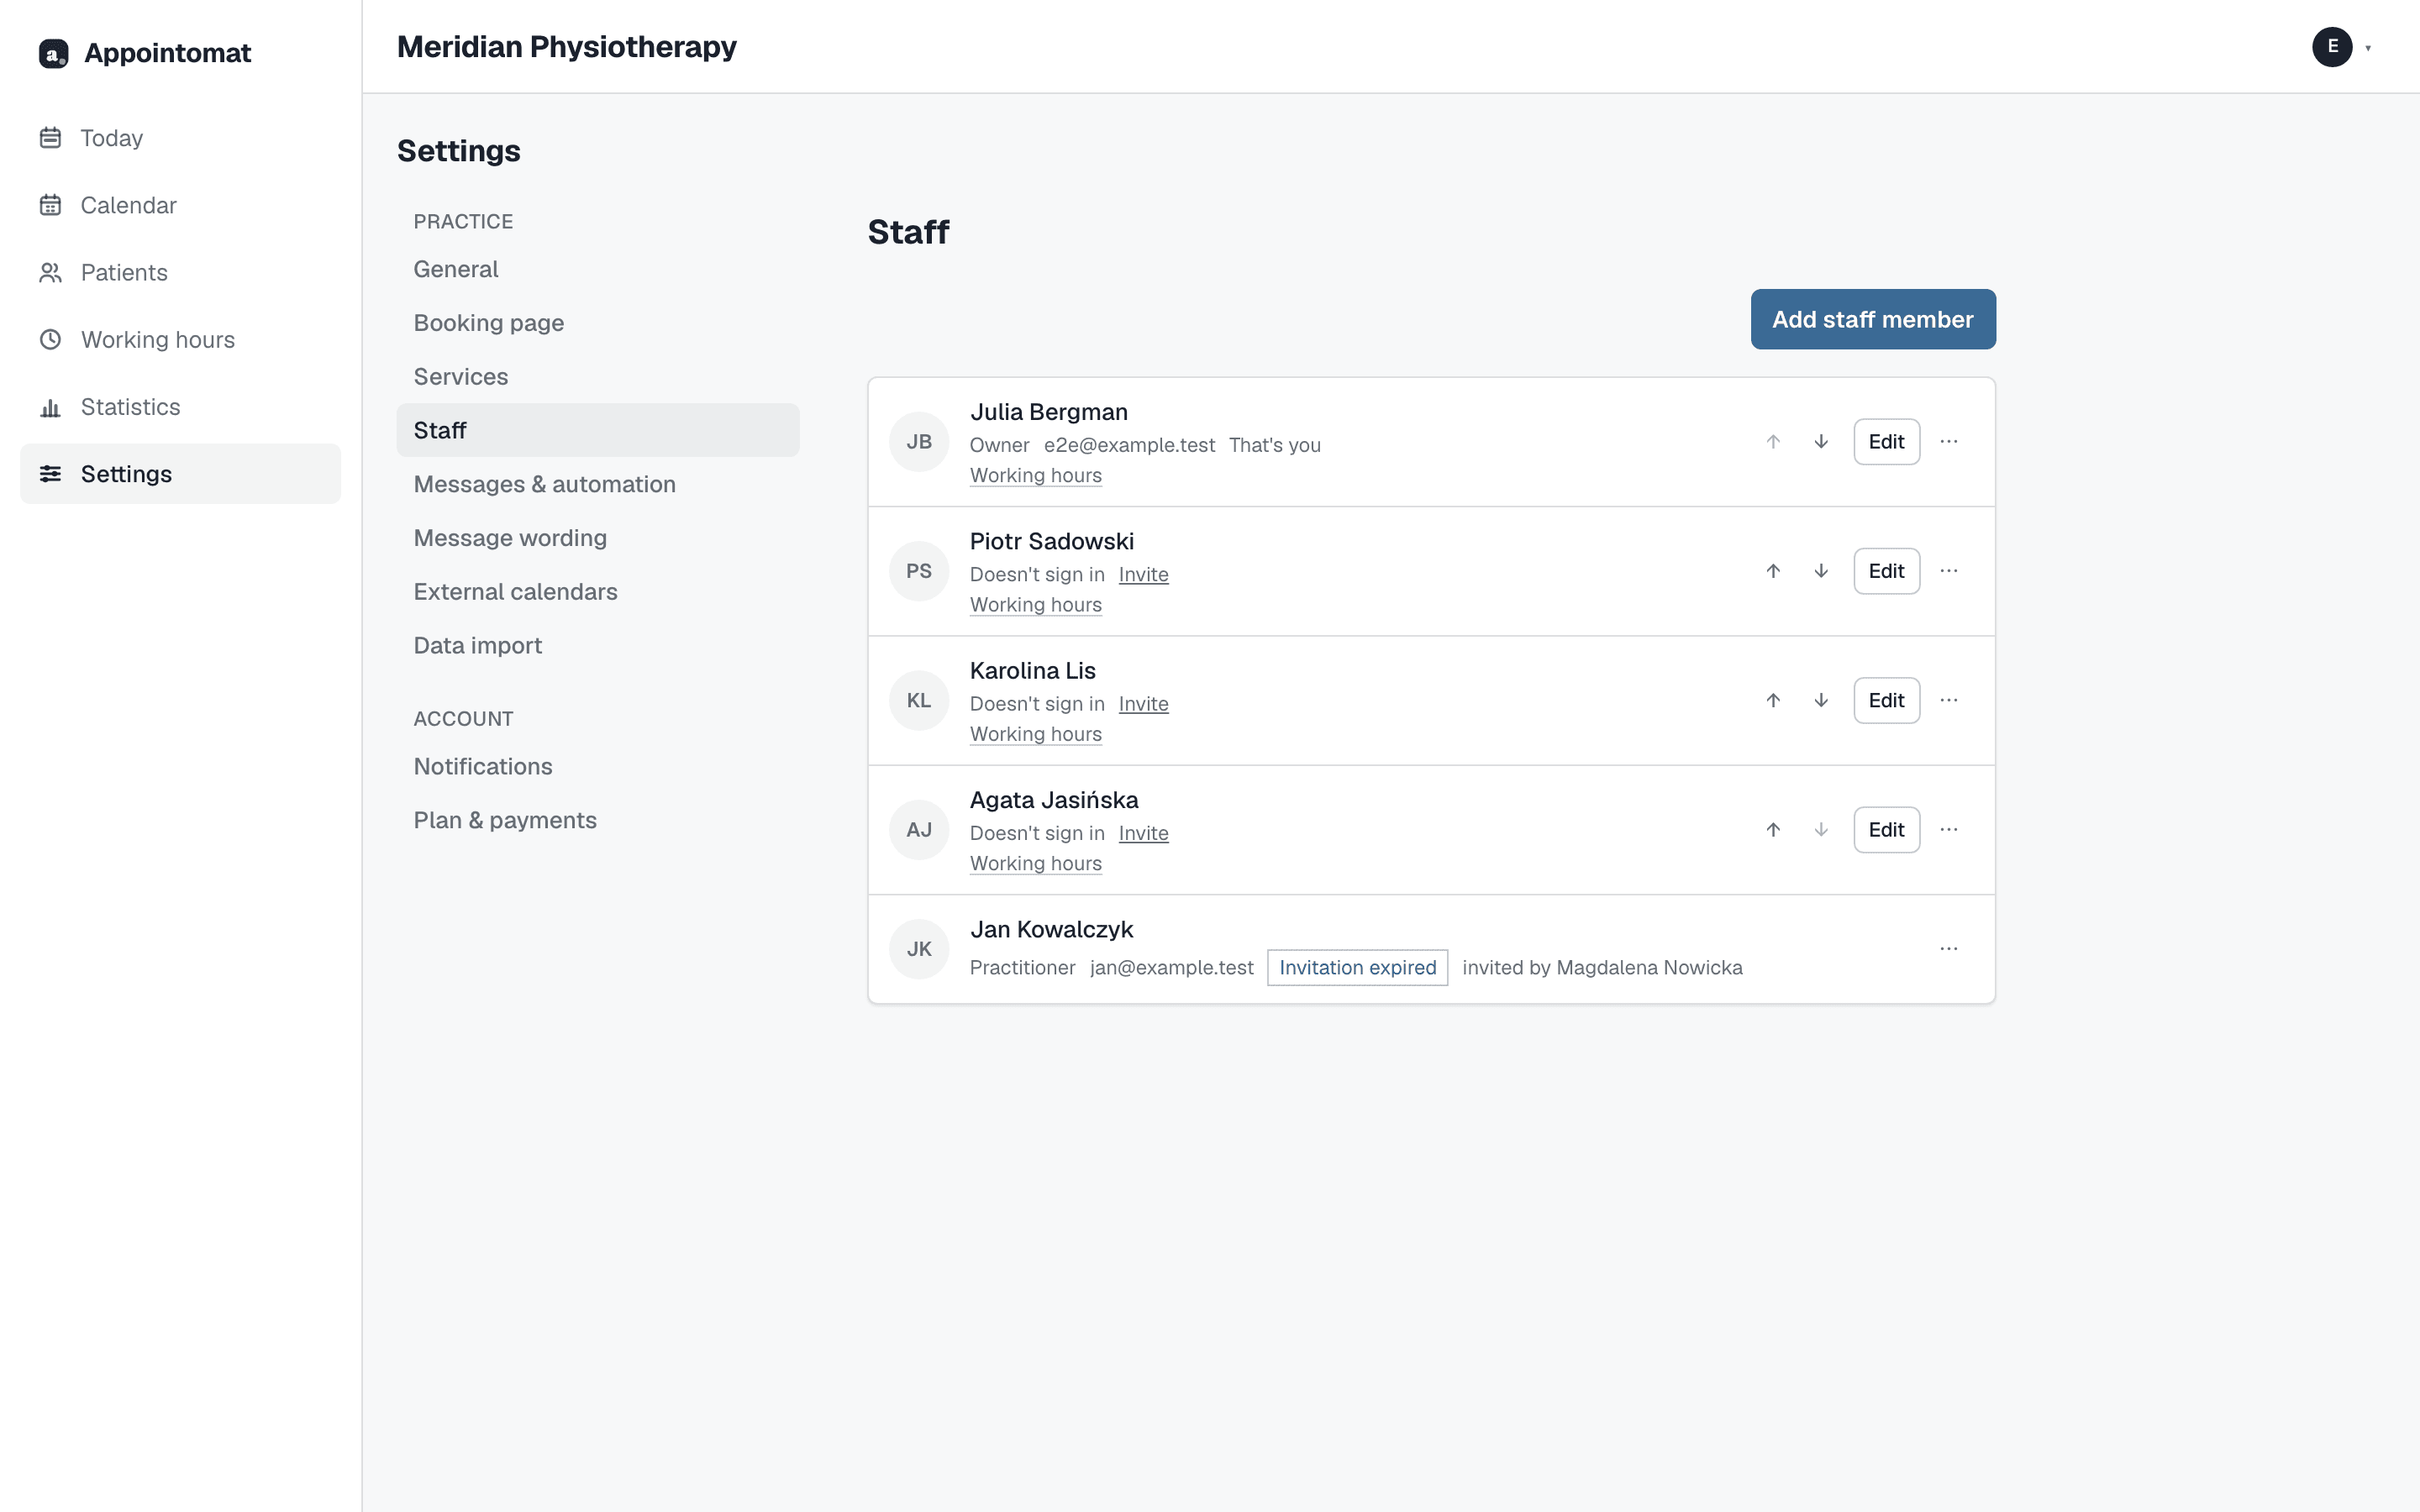
Task: Edit Karolina Lis's profile
Action: 1886,700
